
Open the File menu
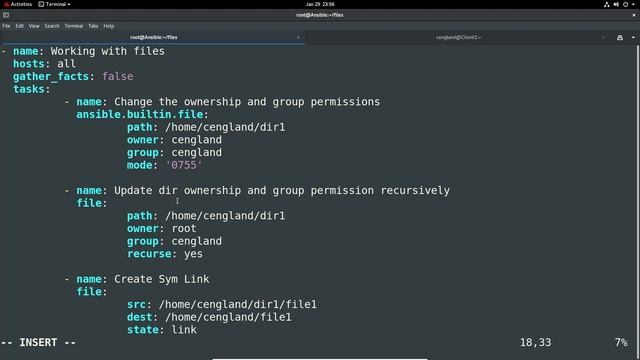coord(7,26)
